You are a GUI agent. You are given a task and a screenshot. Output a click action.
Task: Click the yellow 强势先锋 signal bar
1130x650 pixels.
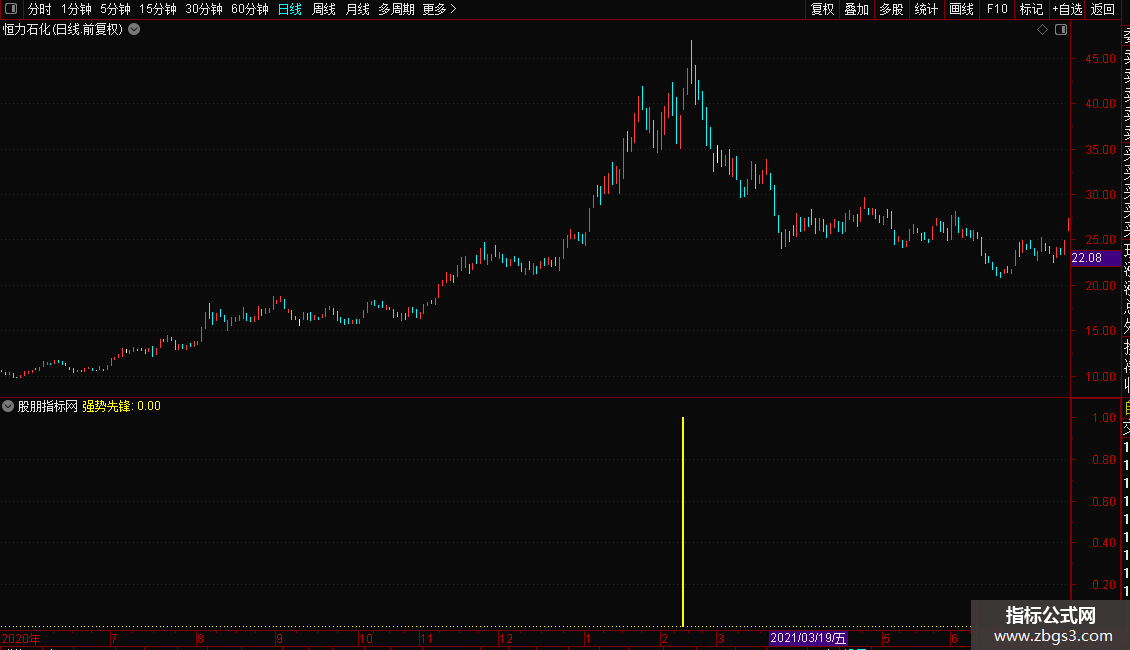click(x=682, y=522)
